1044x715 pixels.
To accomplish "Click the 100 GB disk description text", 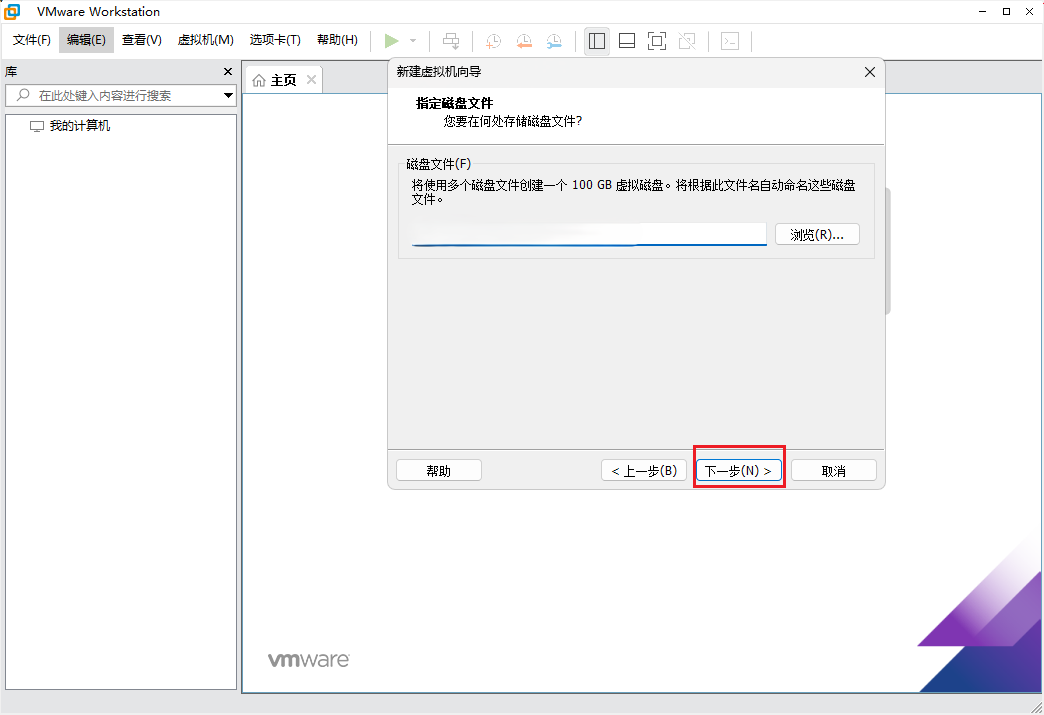I will 633,192.
